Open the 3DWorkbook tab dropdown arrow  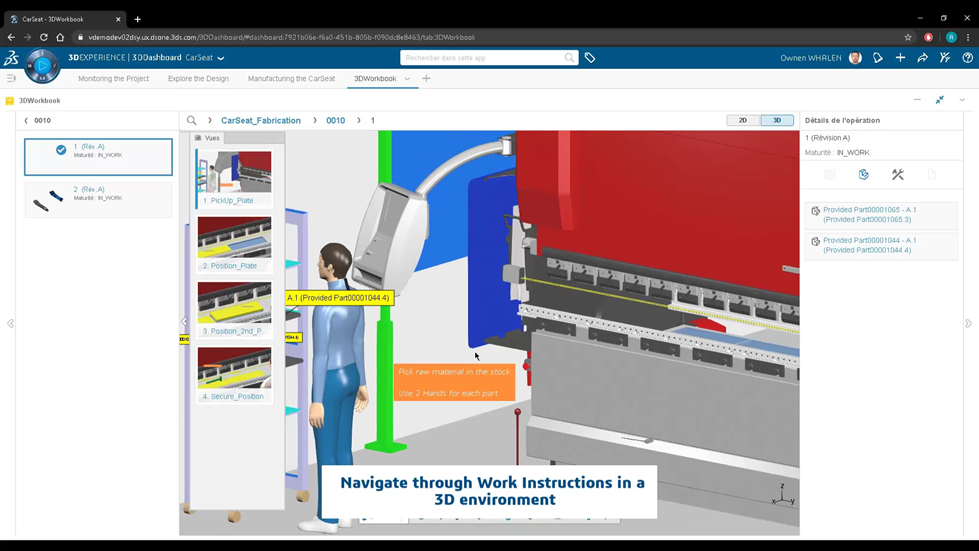[407, 79]
